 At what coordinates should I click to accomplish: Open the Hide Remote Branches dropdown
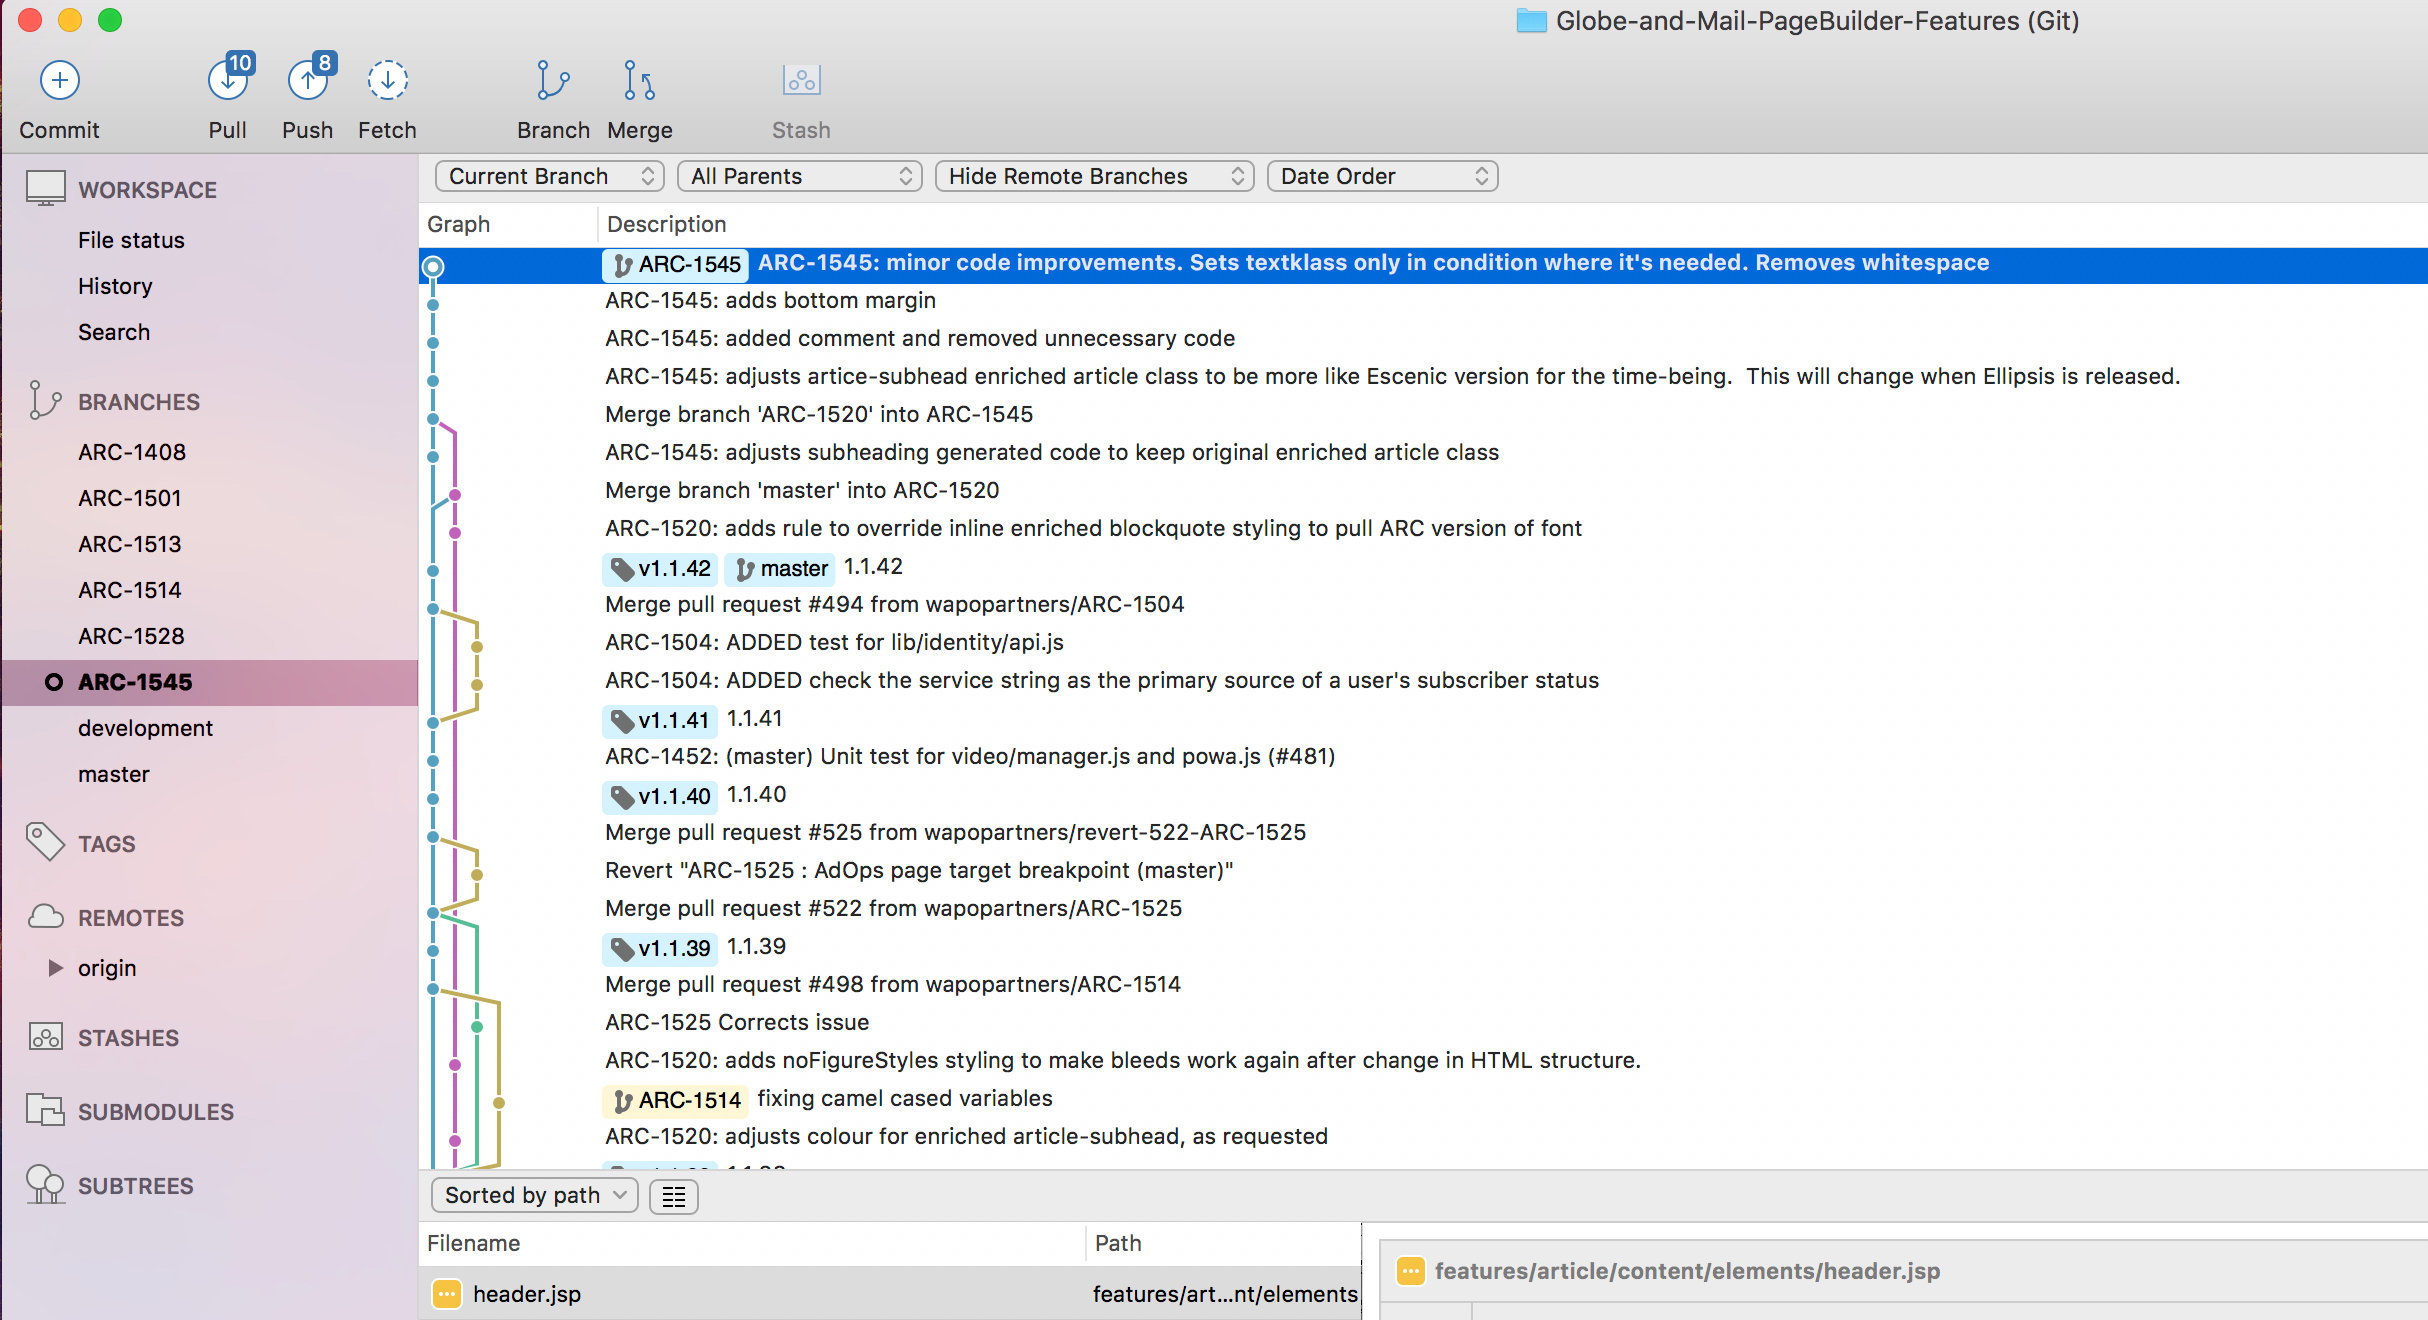click(1094, 177)
